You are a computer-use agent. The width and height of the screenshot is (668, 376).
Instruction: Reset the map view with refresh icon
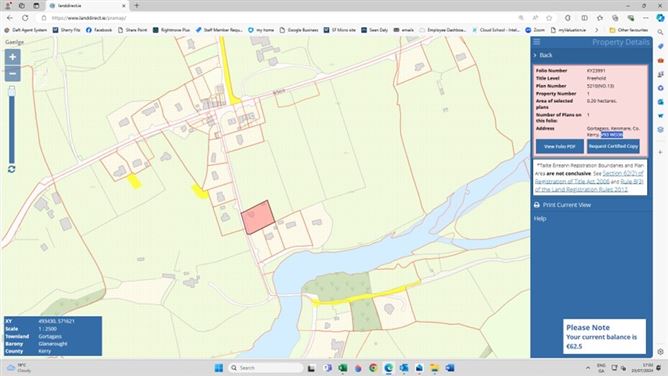pyautogui.click(x=12, y=169)
